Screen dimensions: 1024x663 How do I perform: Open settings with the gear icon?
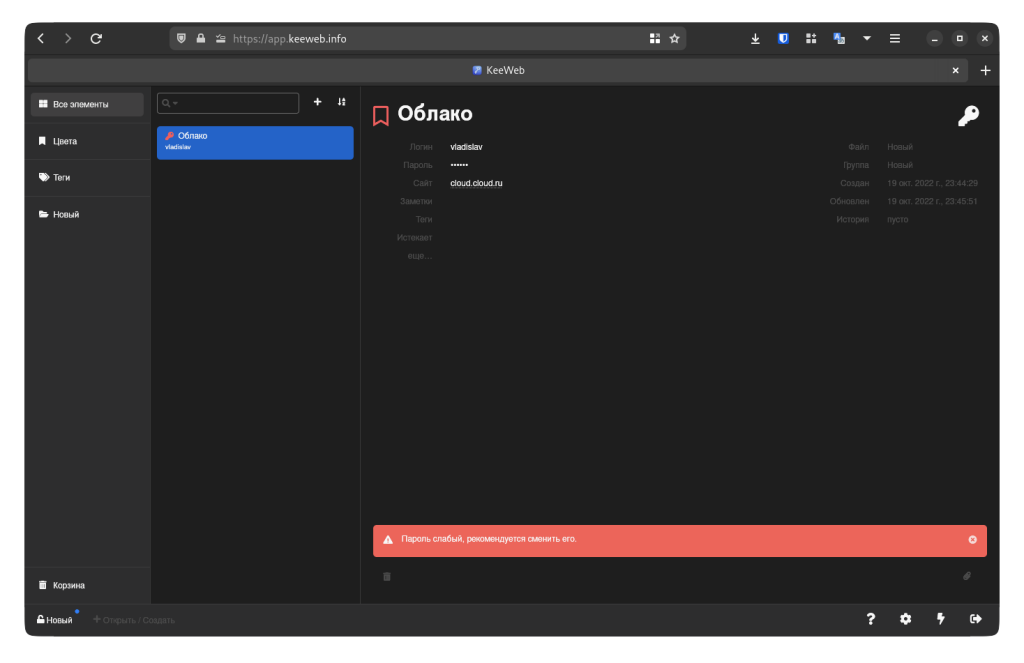click(905, 619)
